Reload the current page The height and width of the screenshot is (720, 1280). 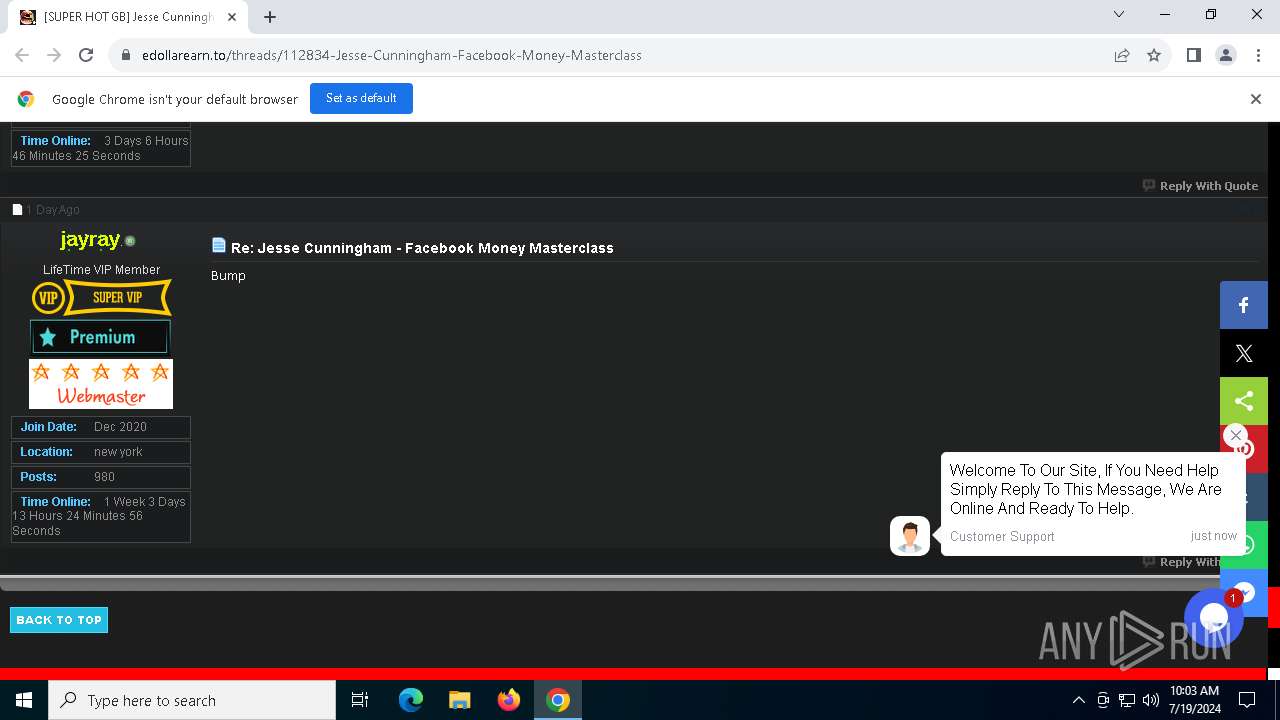coord(86,55)
